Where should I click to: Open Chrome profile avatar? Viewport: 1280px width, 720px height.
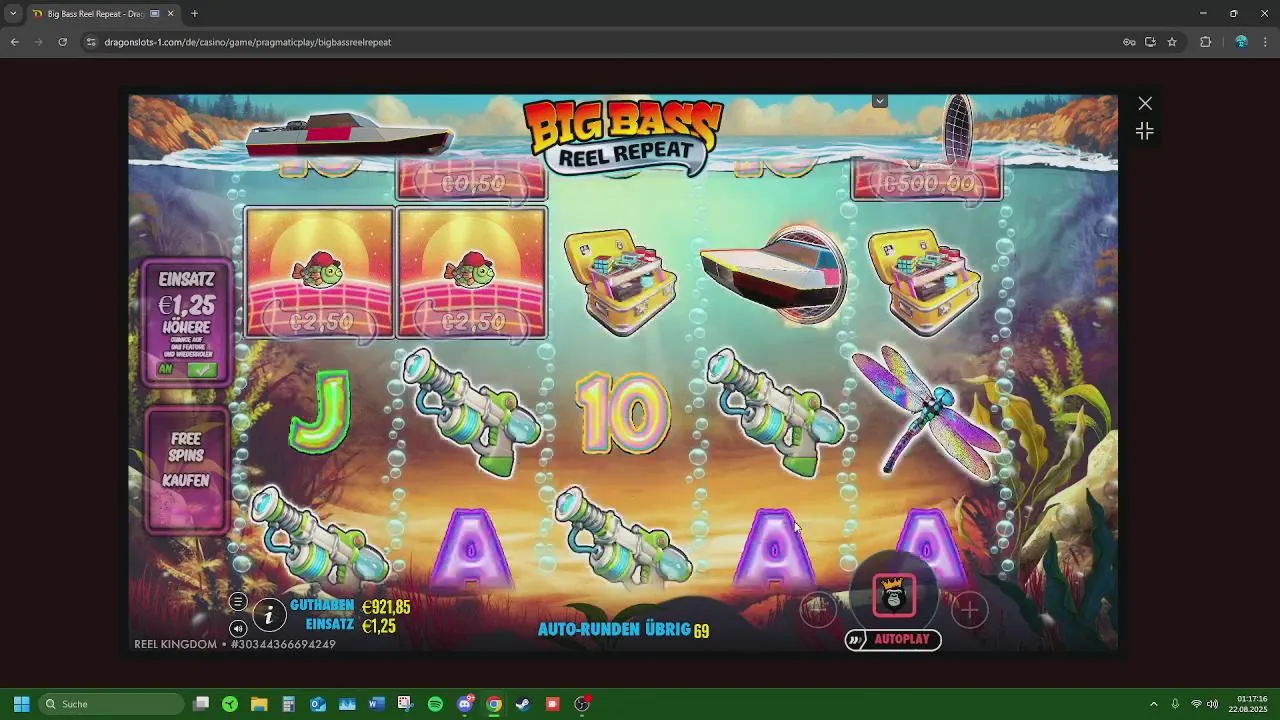coord(1241,42)
